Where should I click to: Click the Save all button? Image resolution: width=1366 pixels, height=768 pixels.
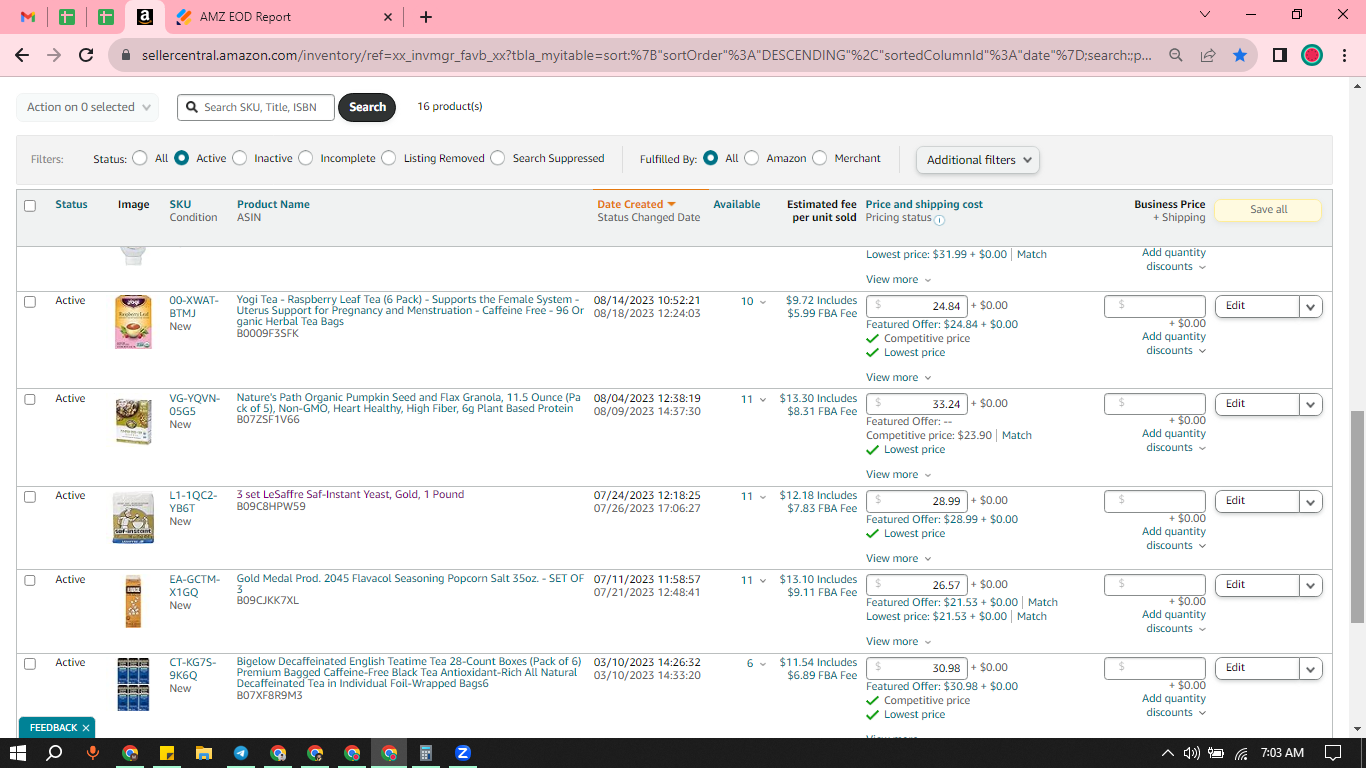[x=1268, y=210]
